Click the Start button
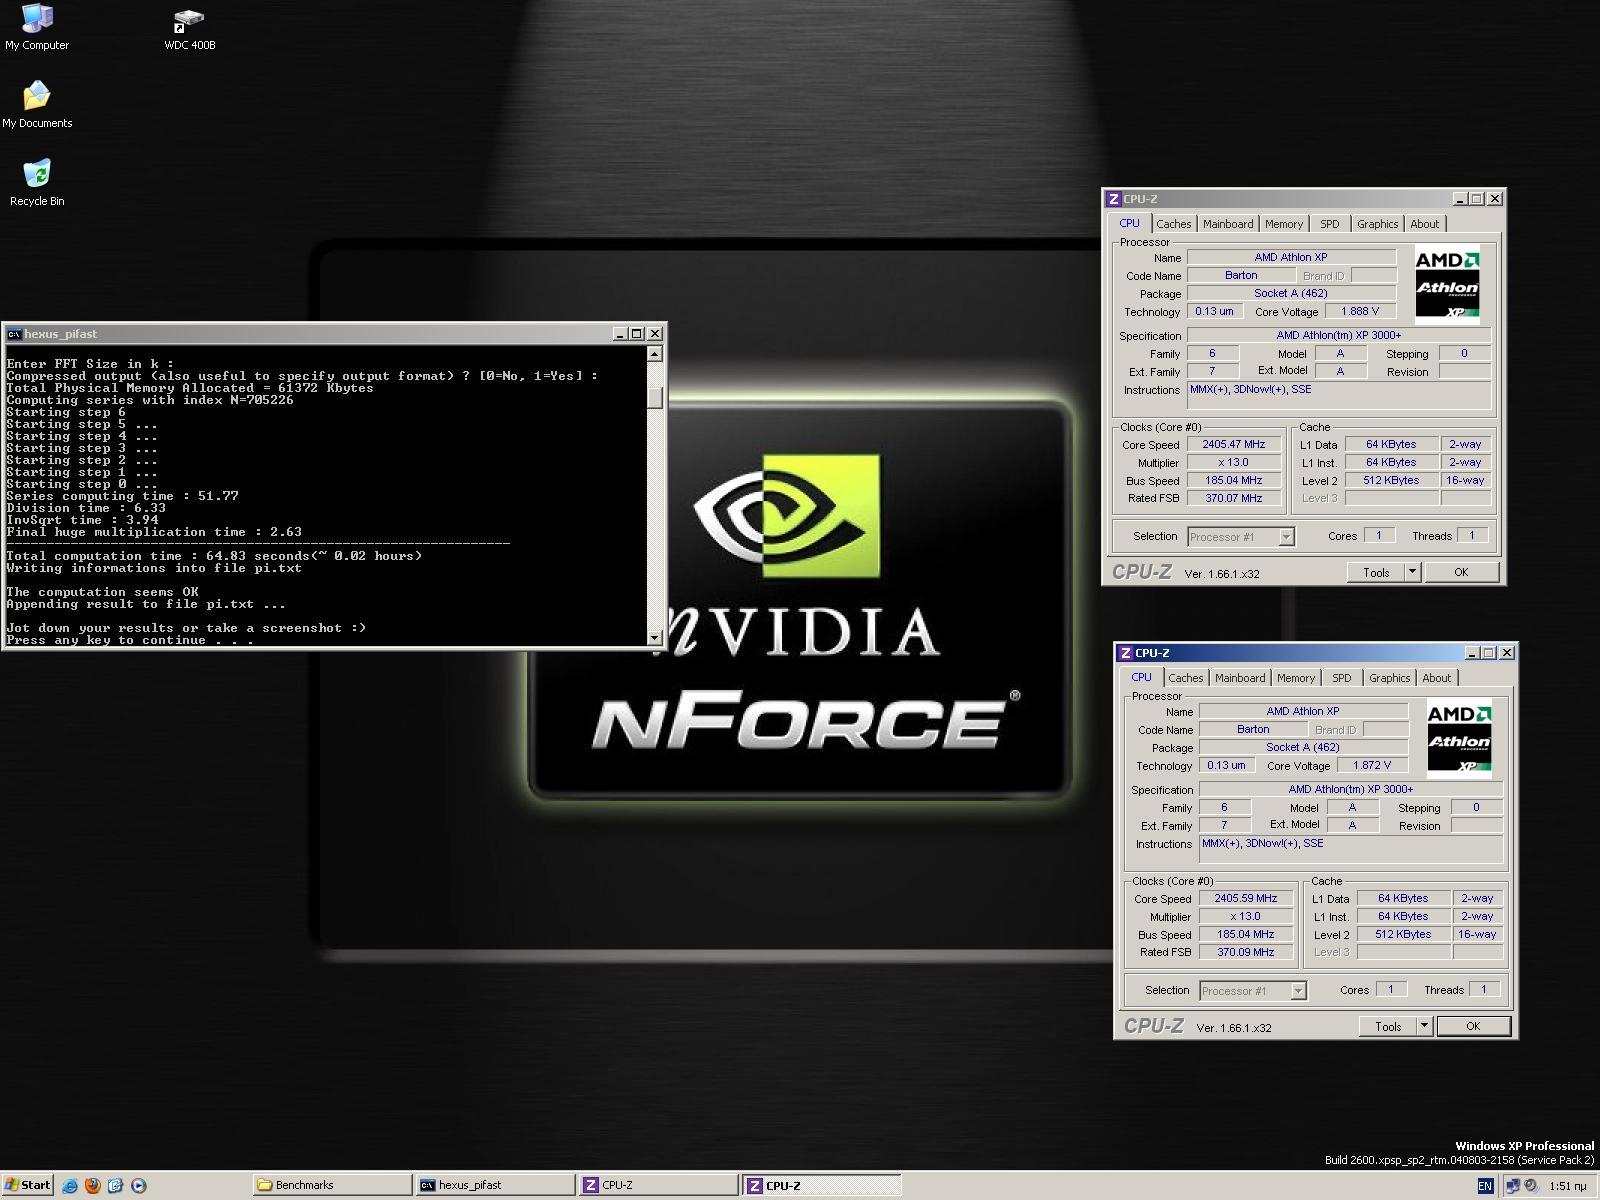Screen dimensions: 1600x1200 (27, 1185)
